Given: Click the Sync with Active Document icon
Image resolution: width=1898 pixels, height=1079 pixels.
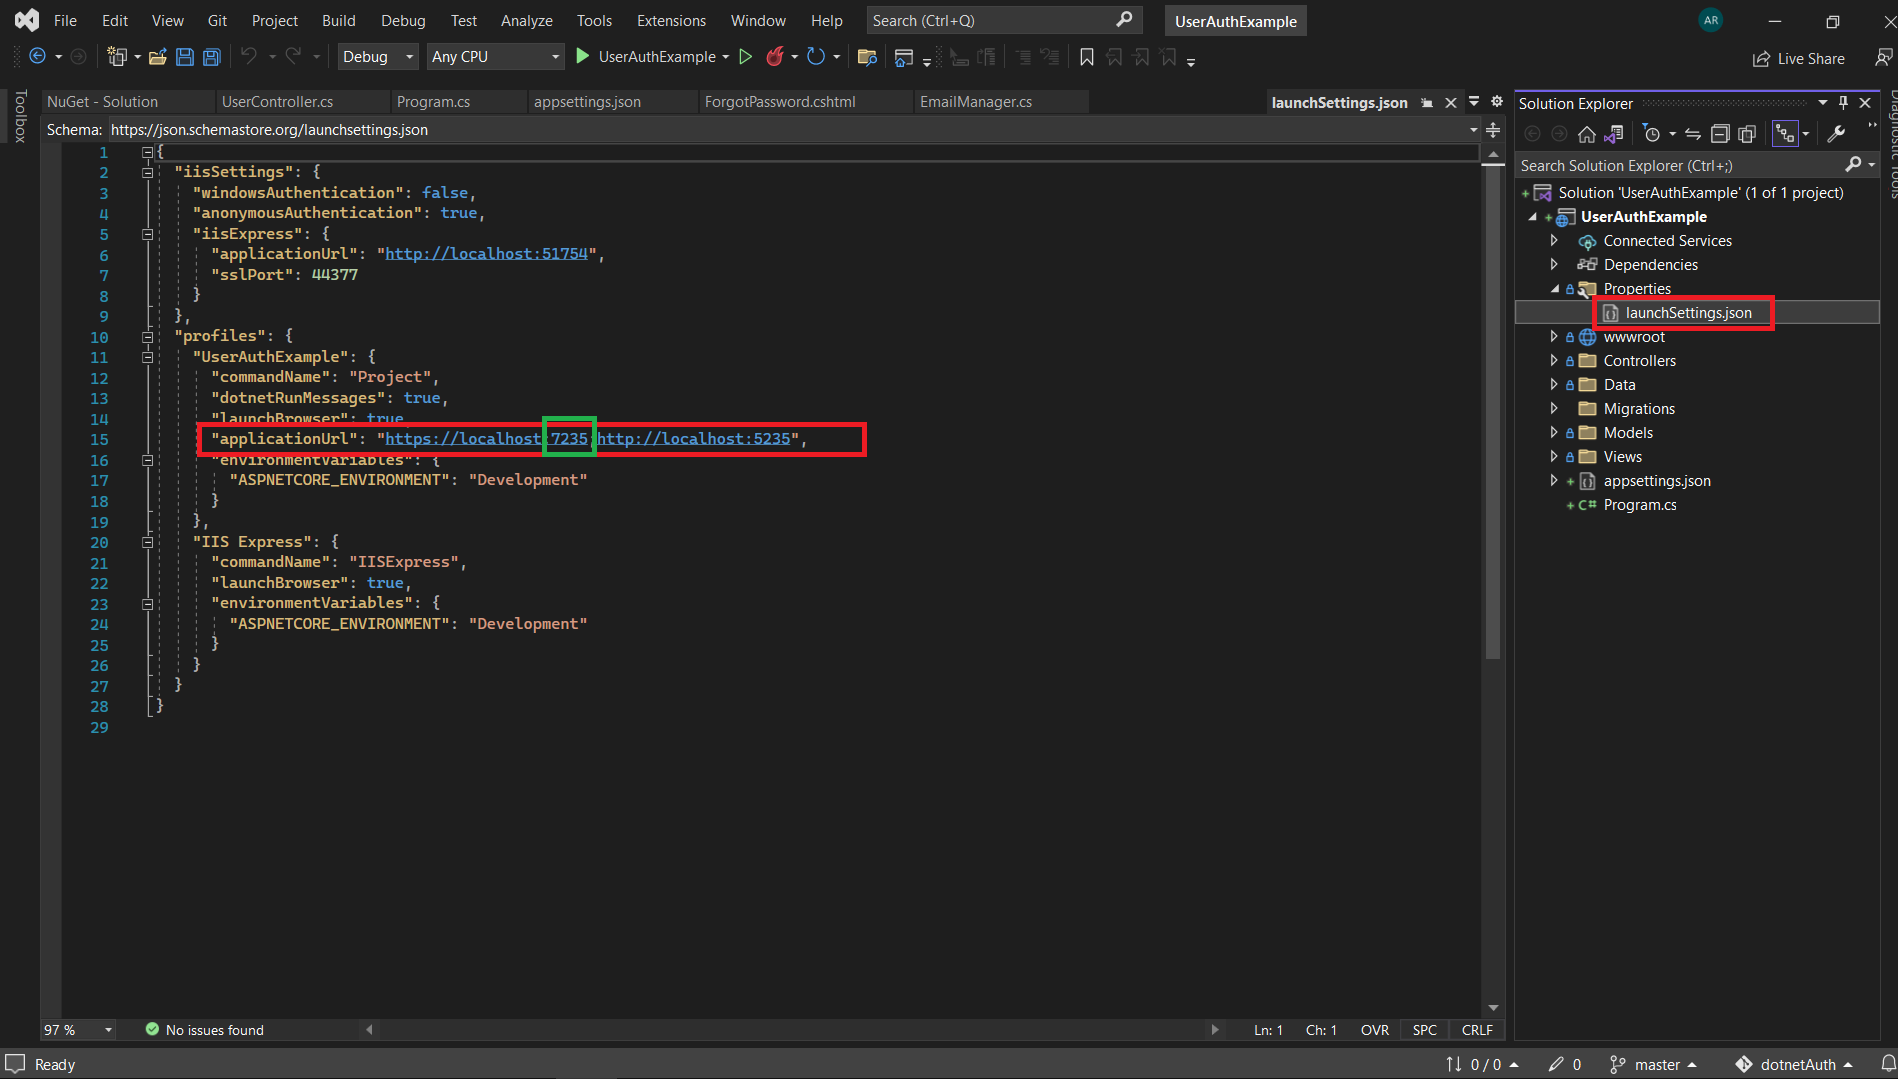Looking at the screenshot, I should (1693, 134).
